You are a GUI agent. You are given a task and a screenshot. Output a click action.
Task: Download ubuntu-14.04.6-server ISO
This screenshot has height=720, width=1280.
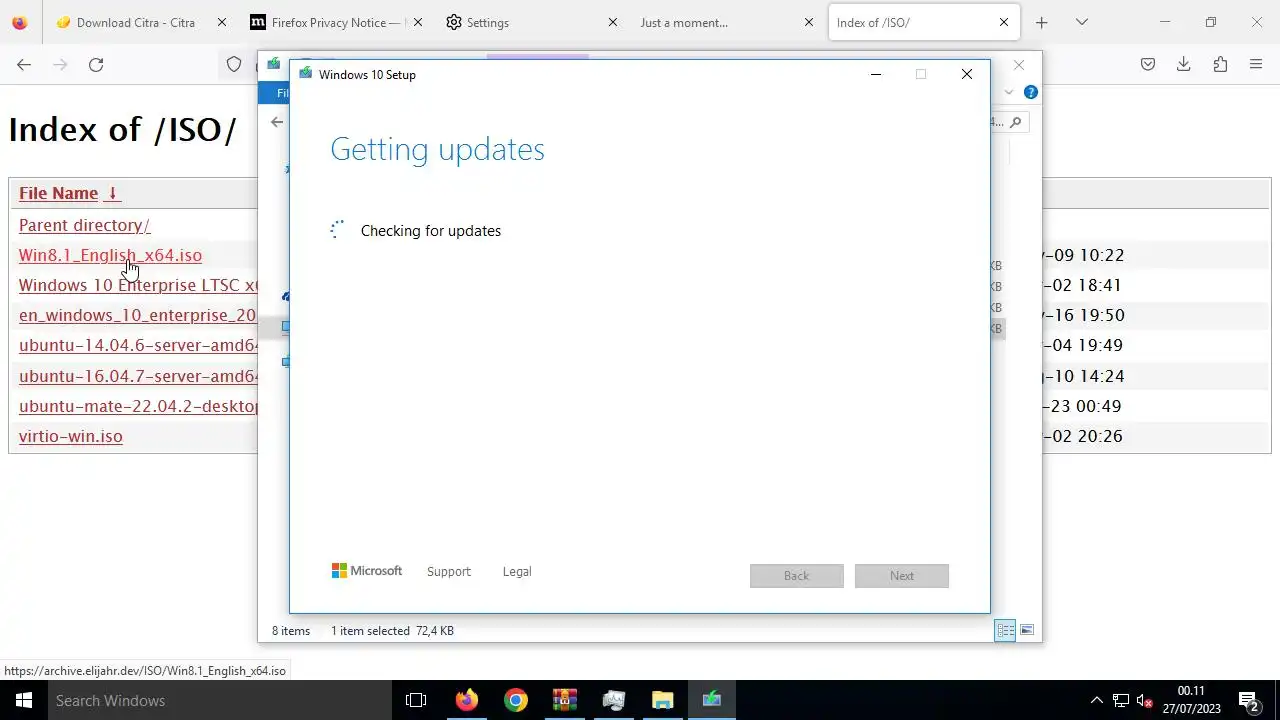(x=138, y=345)
